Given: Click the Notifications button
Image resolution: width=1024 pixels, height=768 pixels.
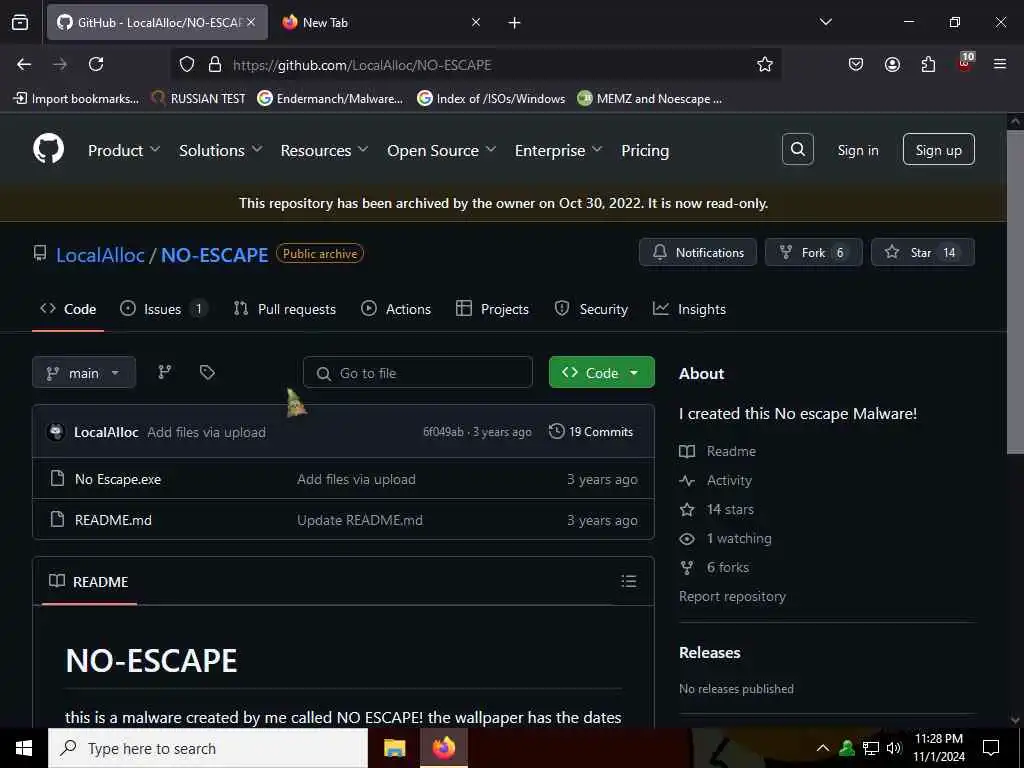Looking at the screenshot, I should click(x=697, y=252).
